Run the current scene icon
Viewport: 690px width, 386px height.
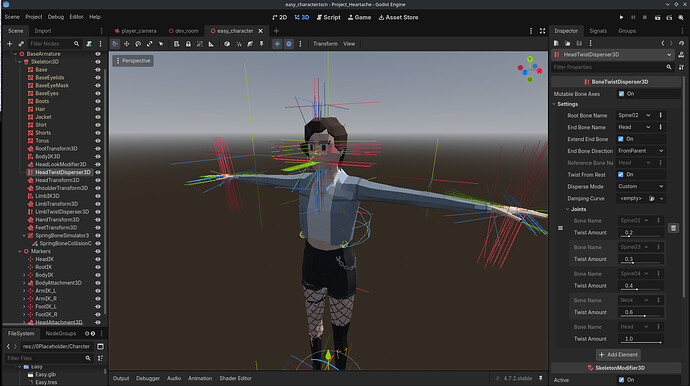pos(657,17)
